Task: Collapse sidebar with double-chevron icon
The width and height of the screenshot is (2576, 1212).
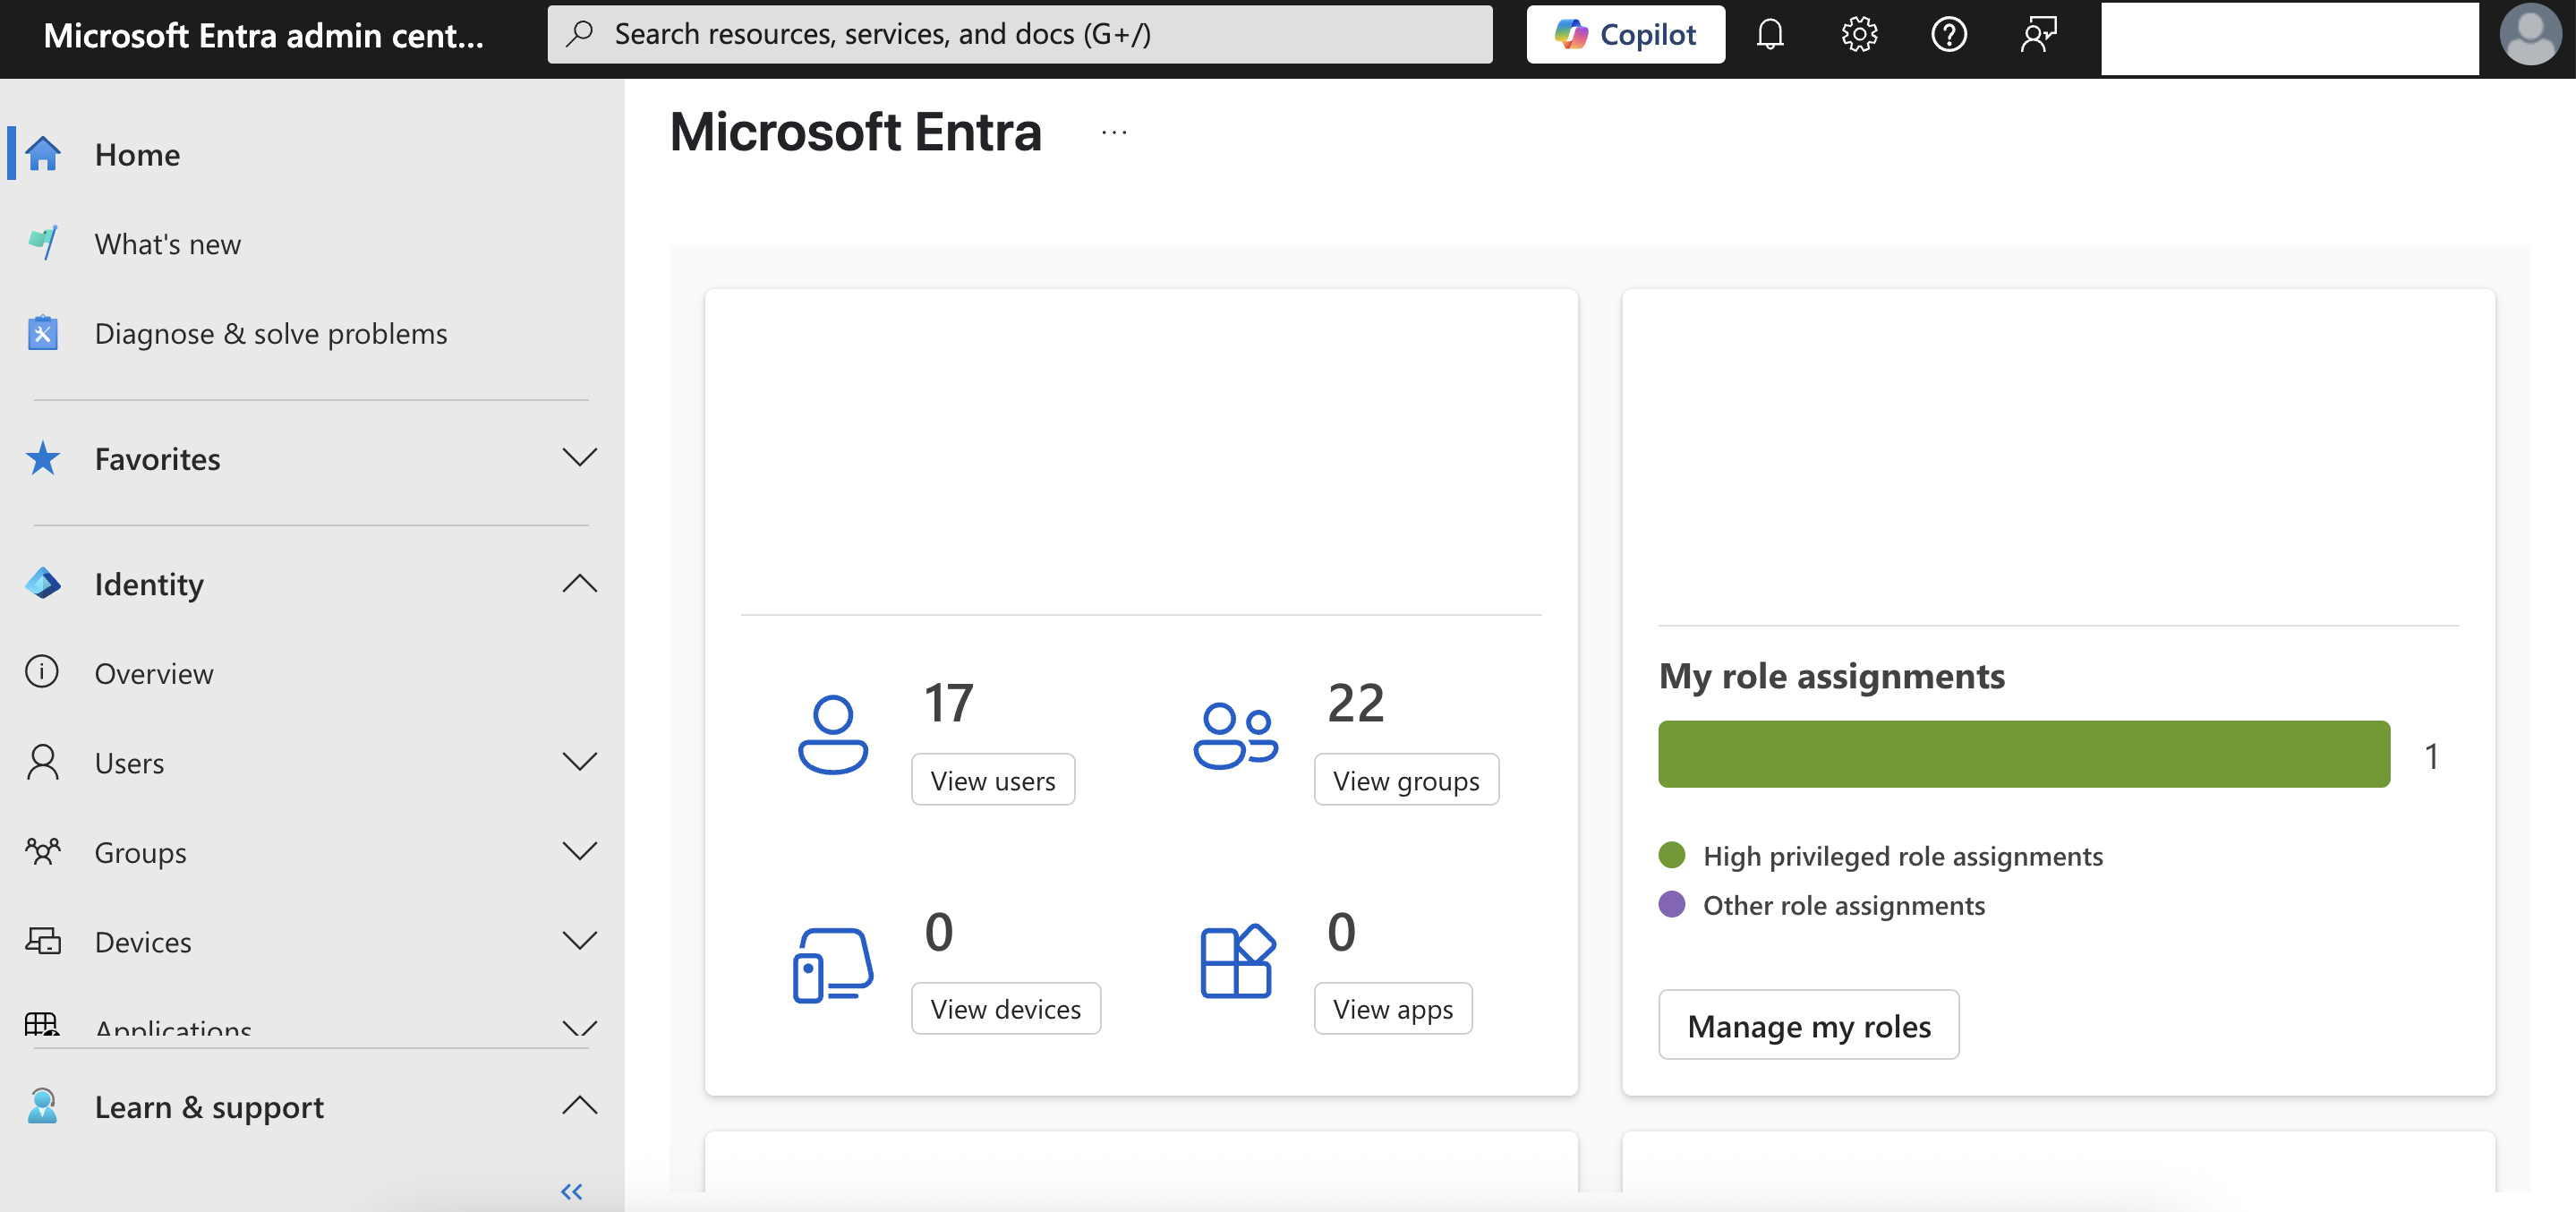Action: click(x=571, y=1191)
